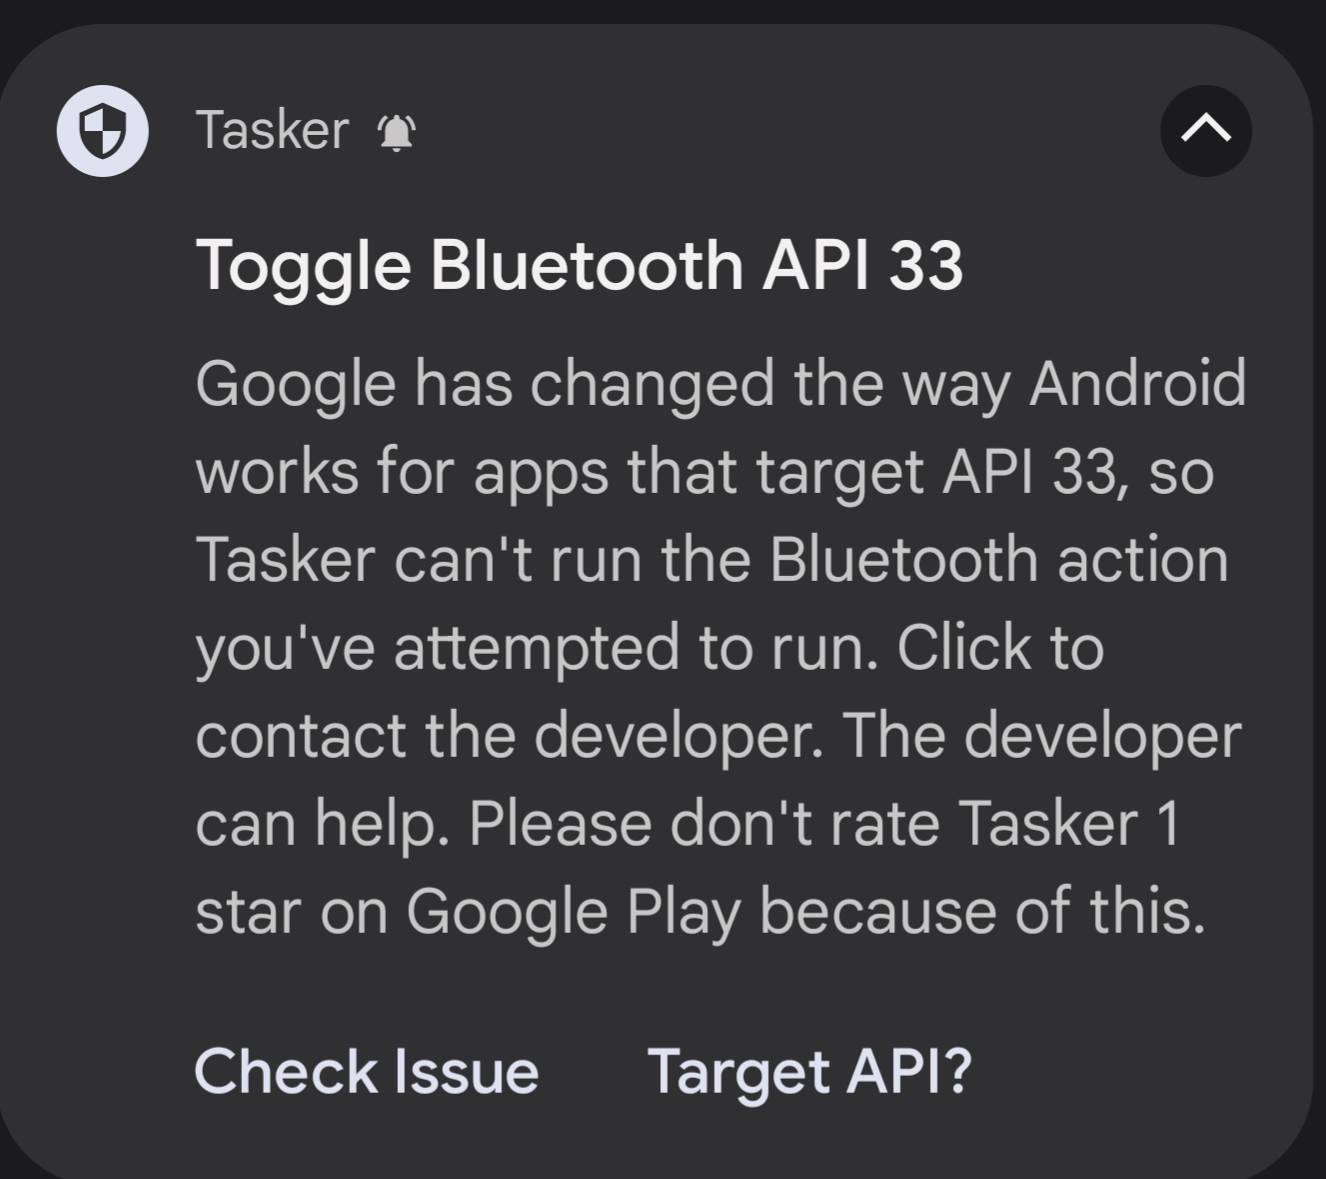Select the word Bluetooth in the notification title
The image size is (1326, 1179).
[x=587, y=265]
